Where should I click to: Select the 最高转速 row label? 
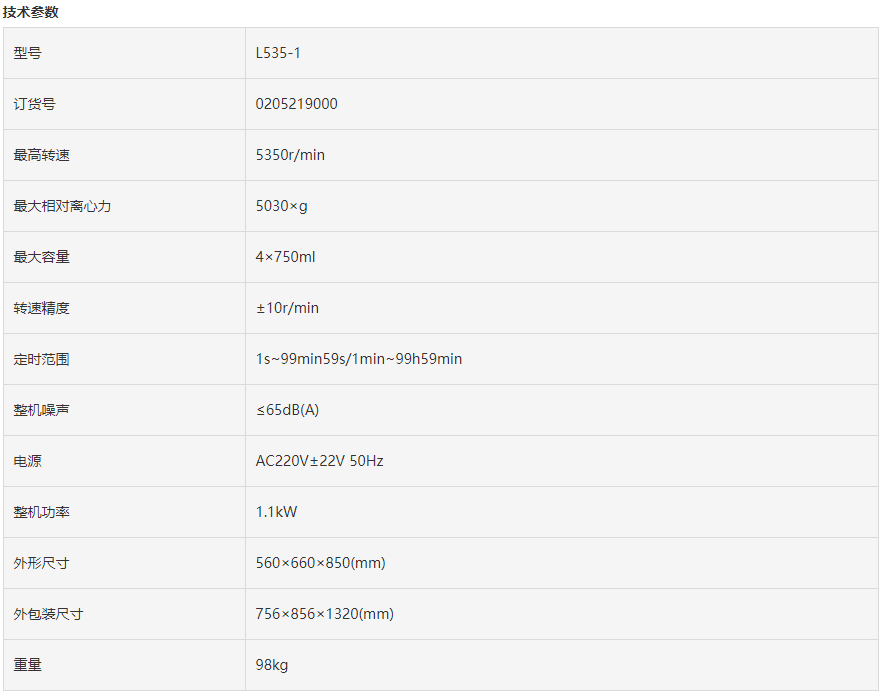[42, 155]
